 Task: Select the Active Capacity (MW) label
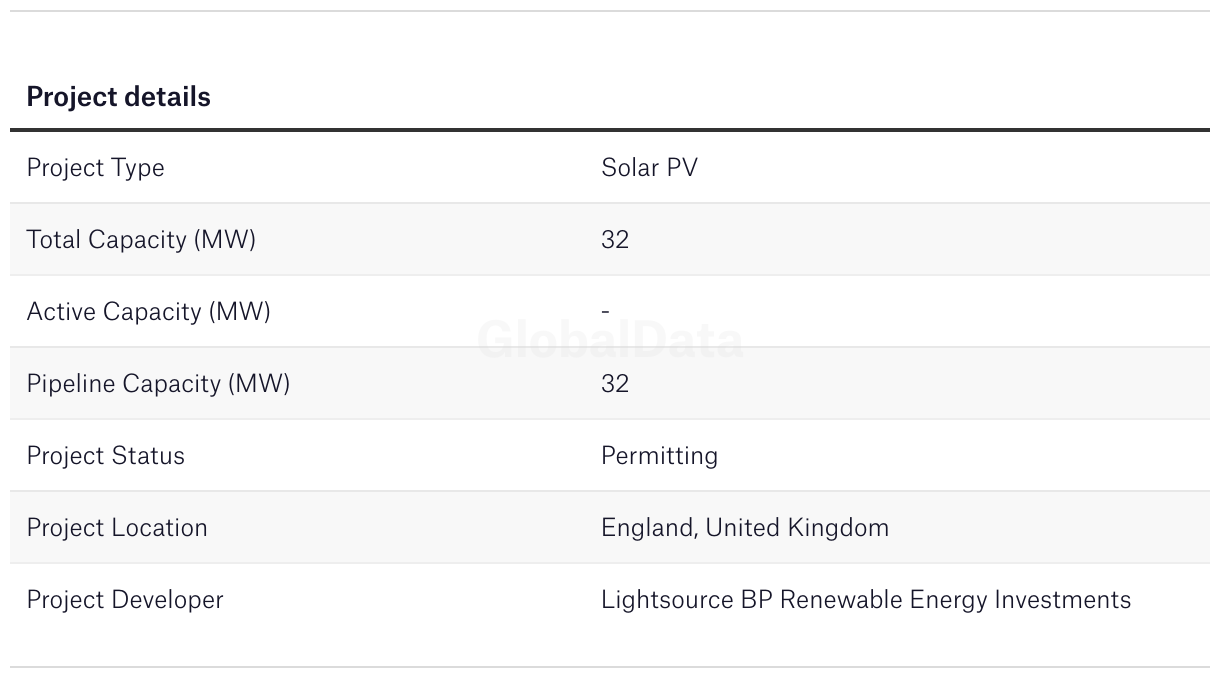coord(148,312)
